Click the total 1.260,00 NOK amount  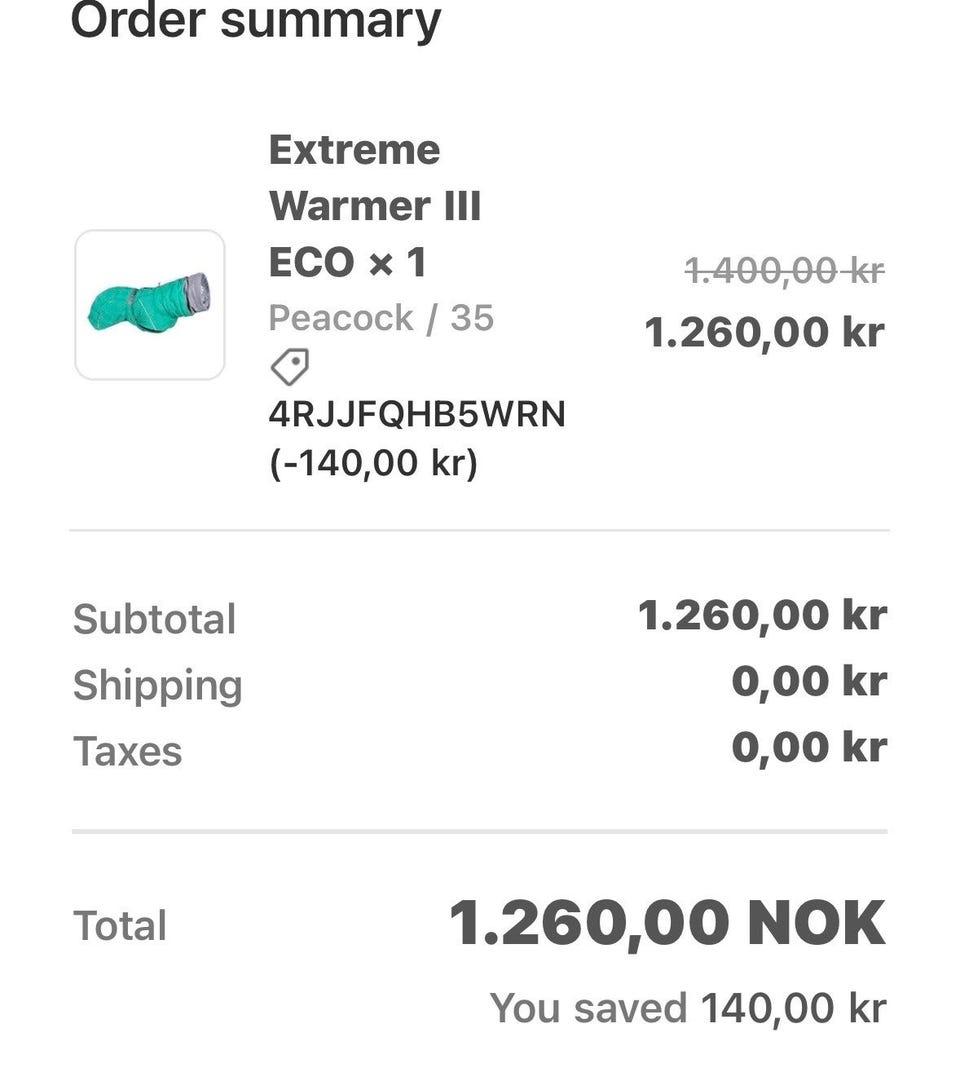coord(667,925)
